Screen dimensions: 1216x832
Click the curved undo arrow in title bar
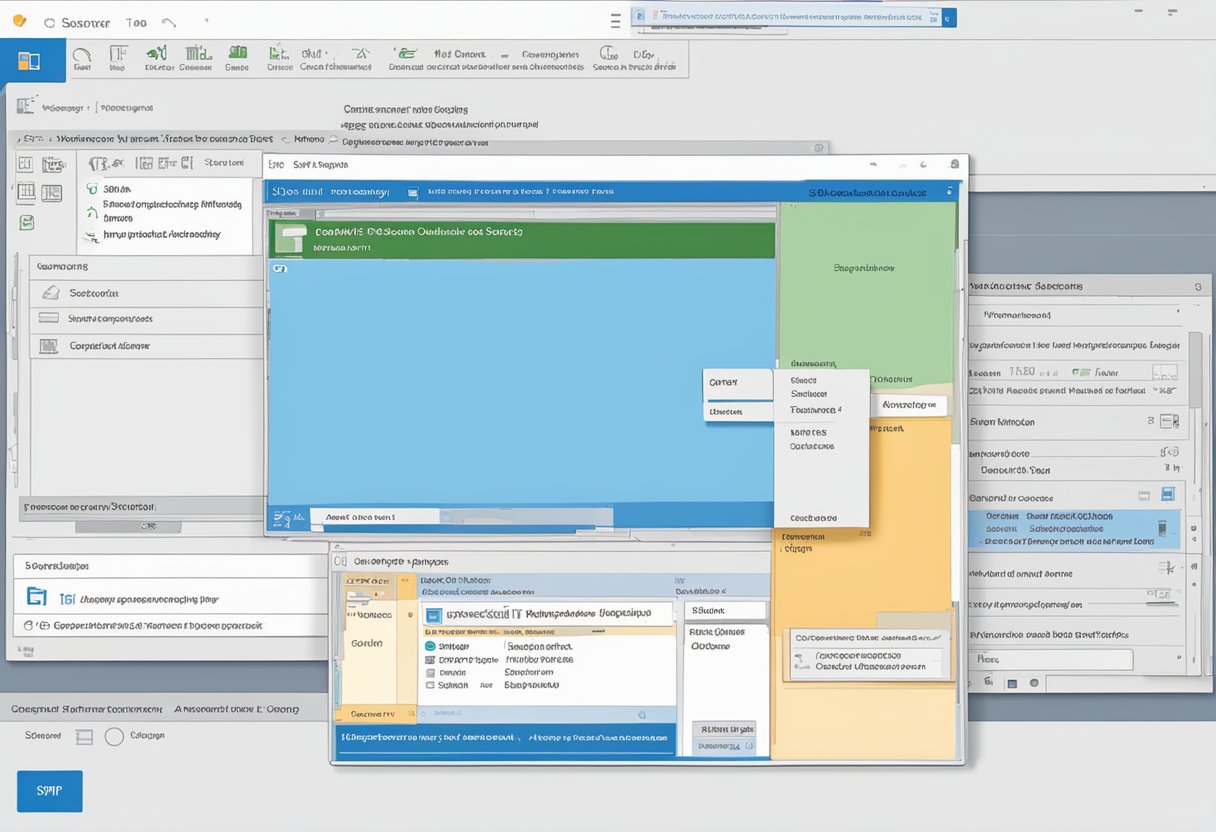(169, 21)
